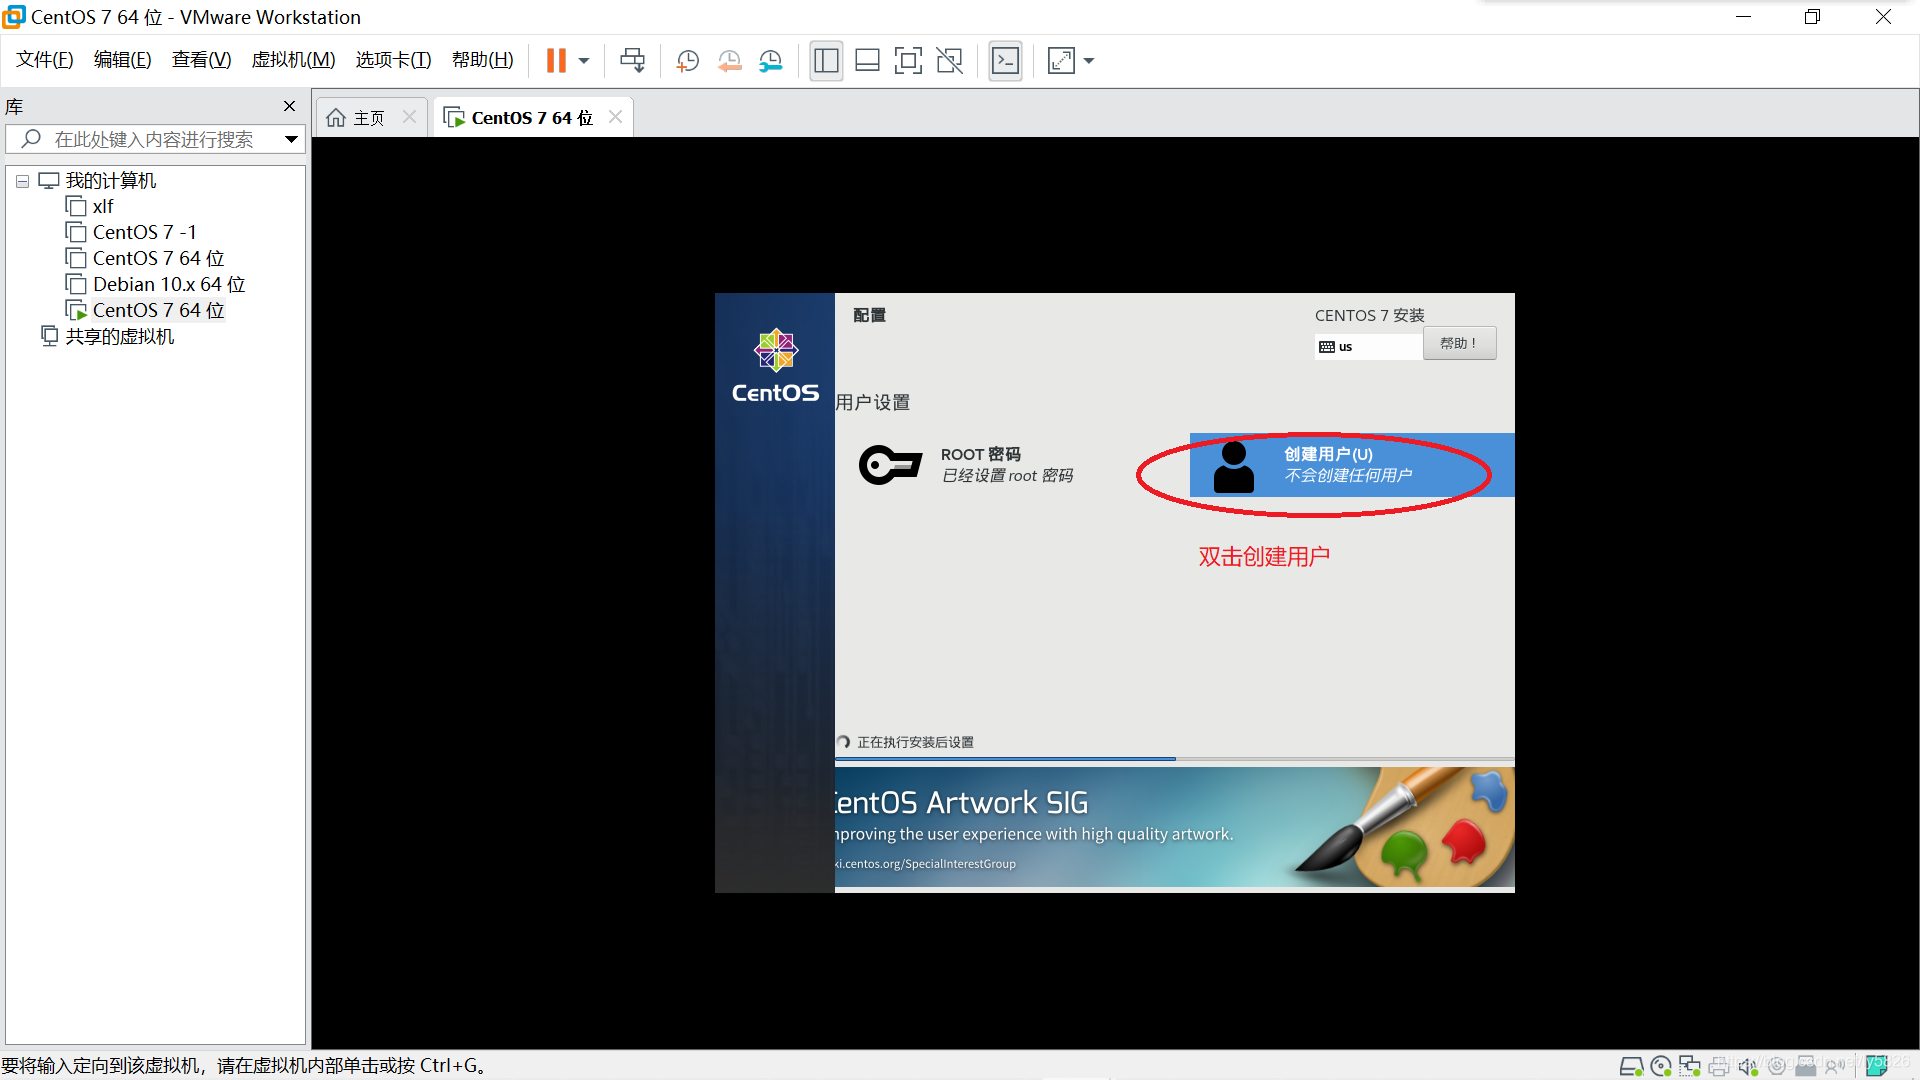
Task: Switch to Unity mode
Action: (949, 61)
